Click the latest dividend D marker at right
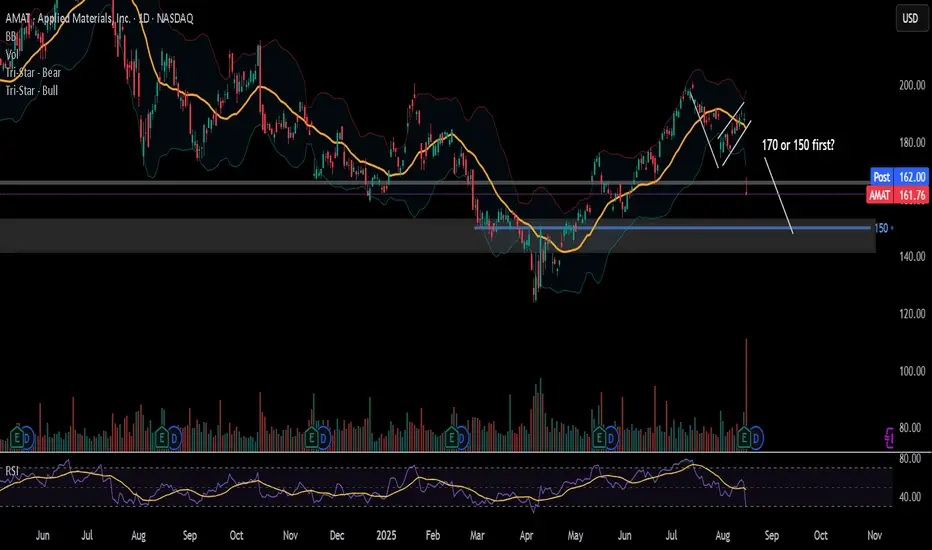Viewport: 932px width, 550px height. [755, 439]
